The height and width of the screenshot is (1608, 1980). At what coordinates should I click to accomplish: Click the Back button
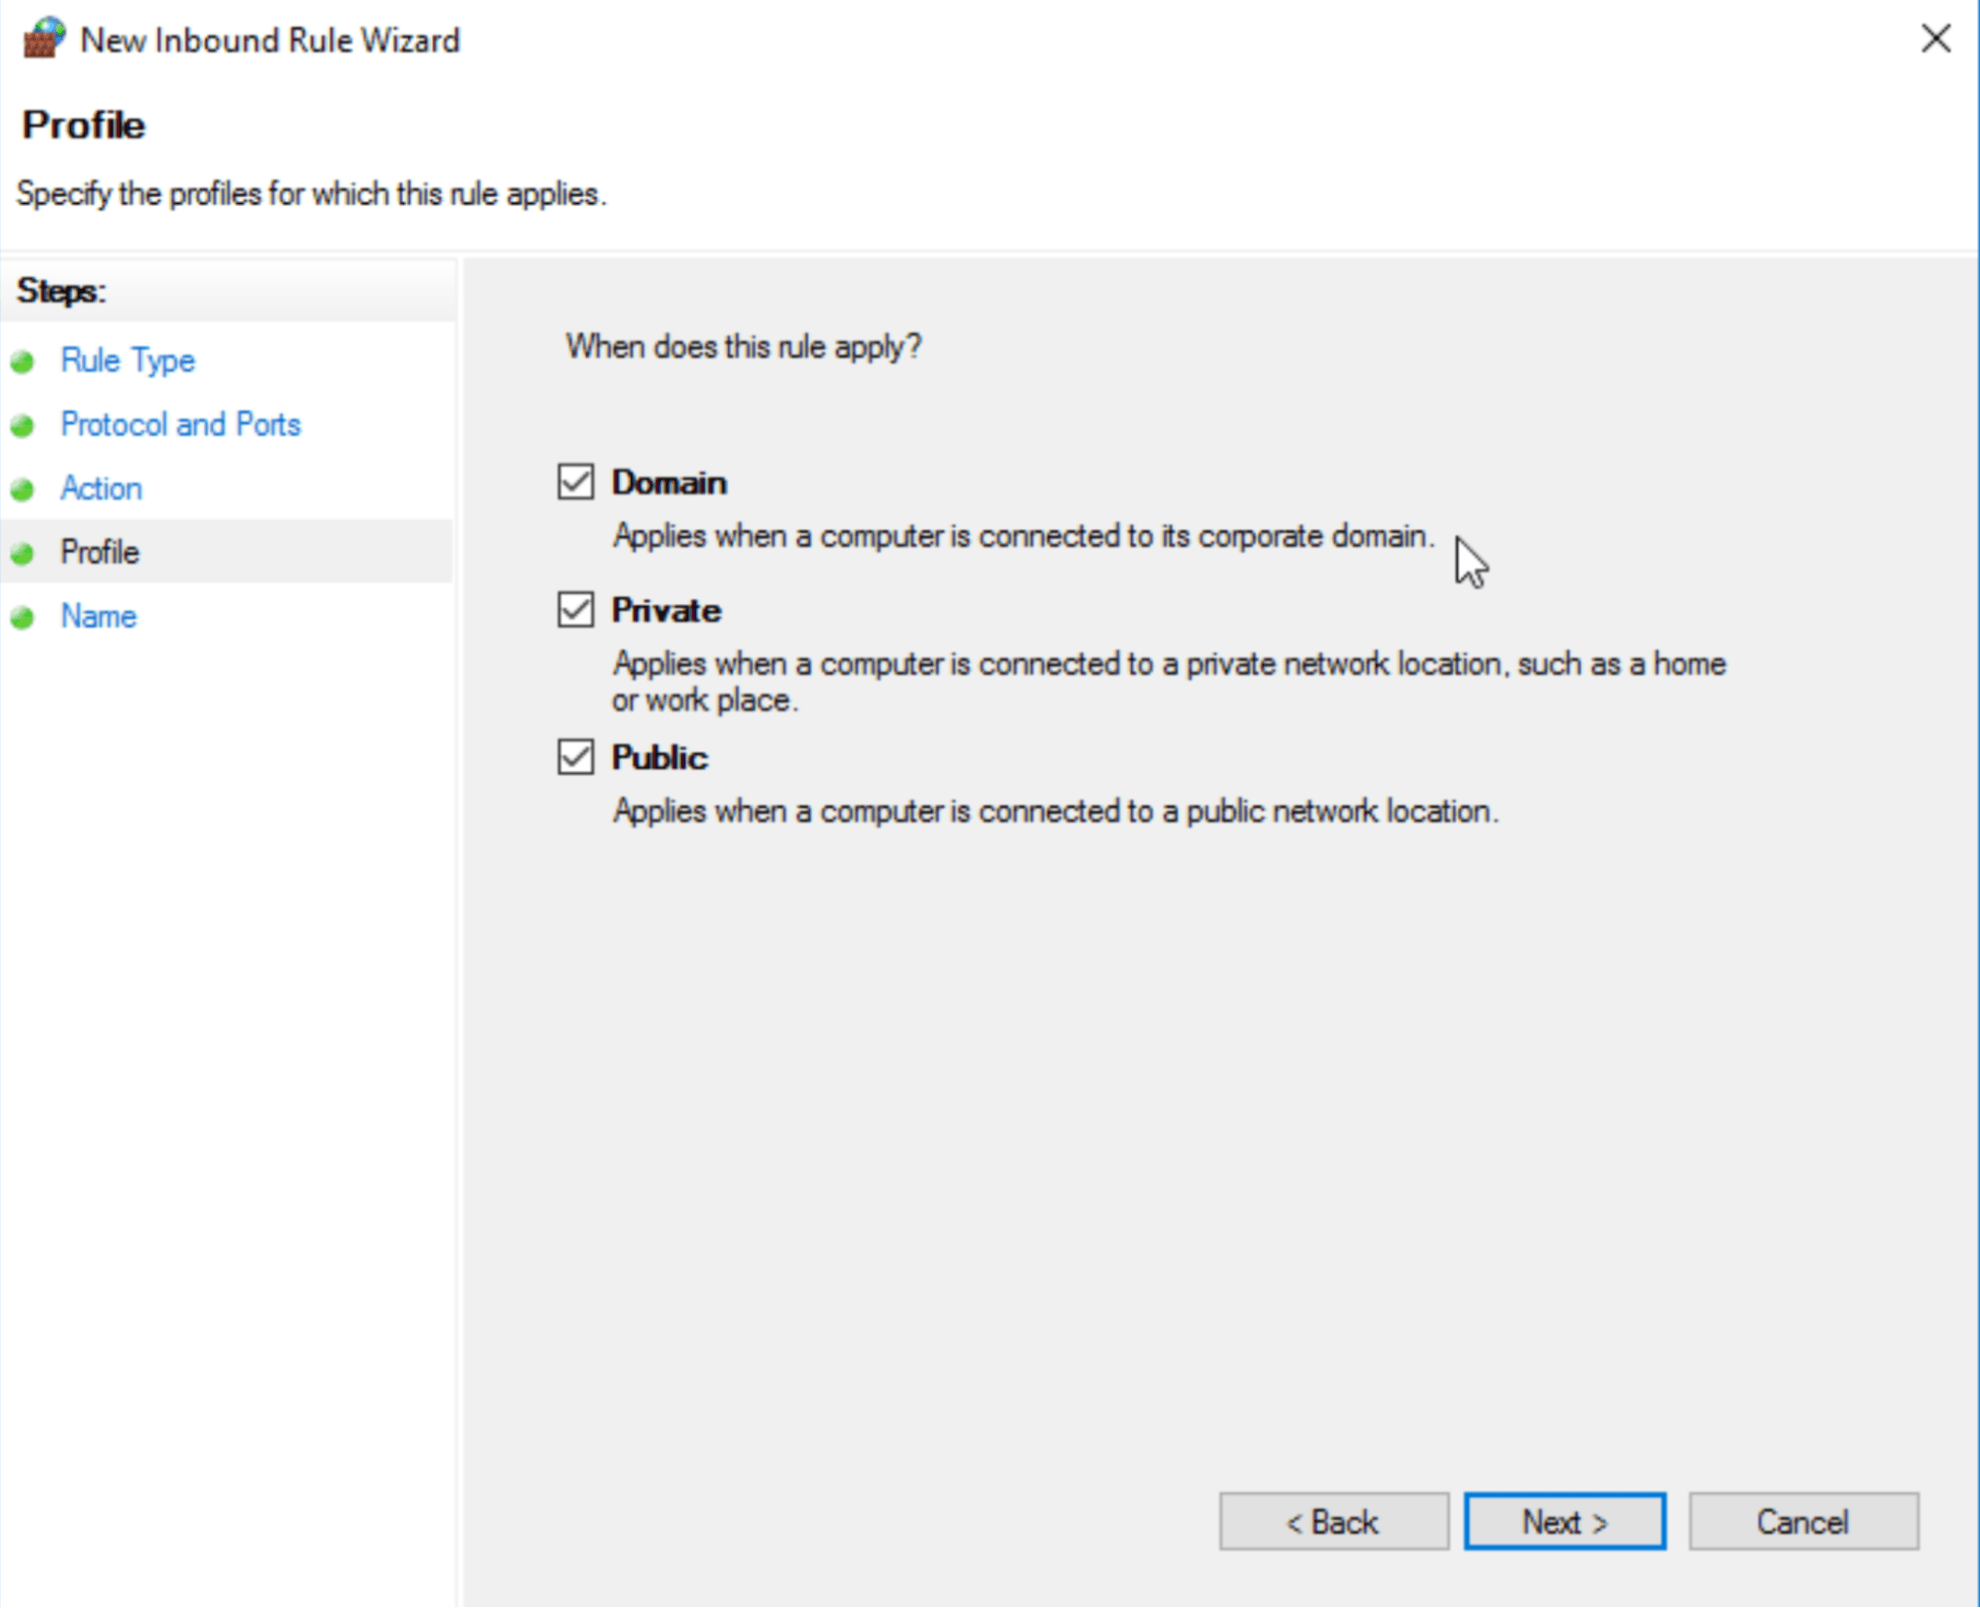(1334, 1521)
